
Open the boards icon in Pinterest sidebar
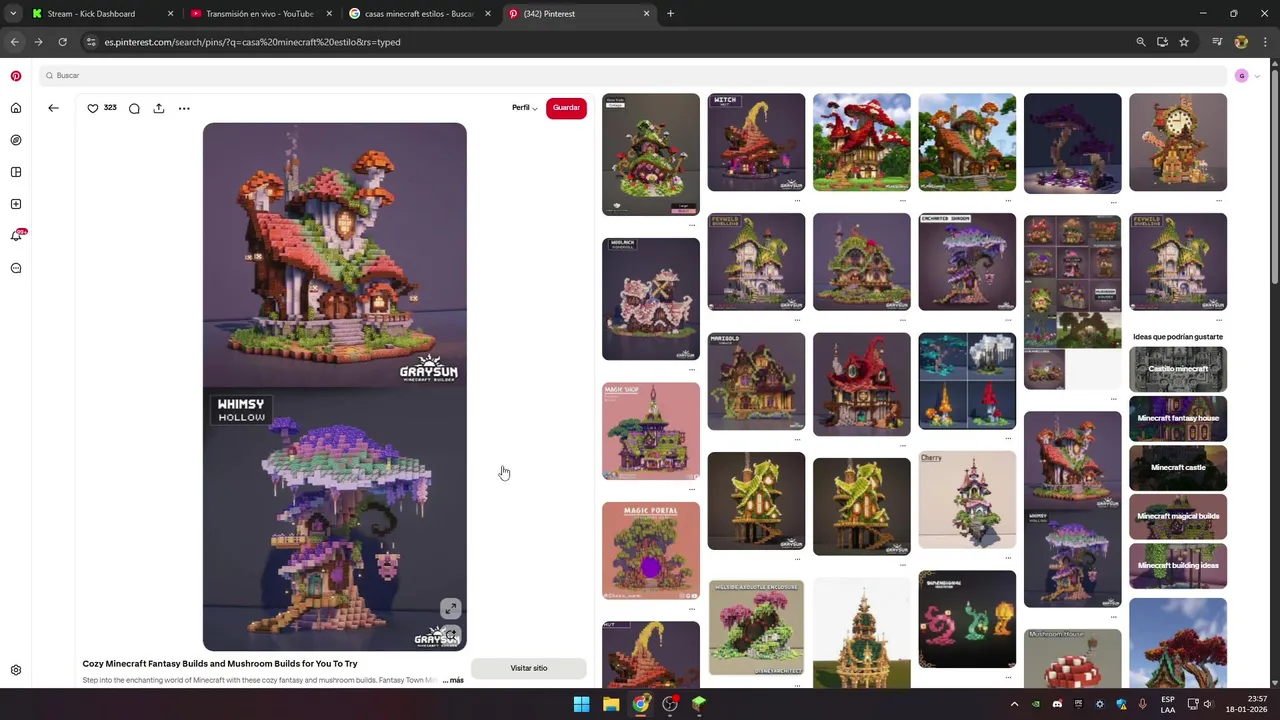pyautogui.click(x=16, y=172)
